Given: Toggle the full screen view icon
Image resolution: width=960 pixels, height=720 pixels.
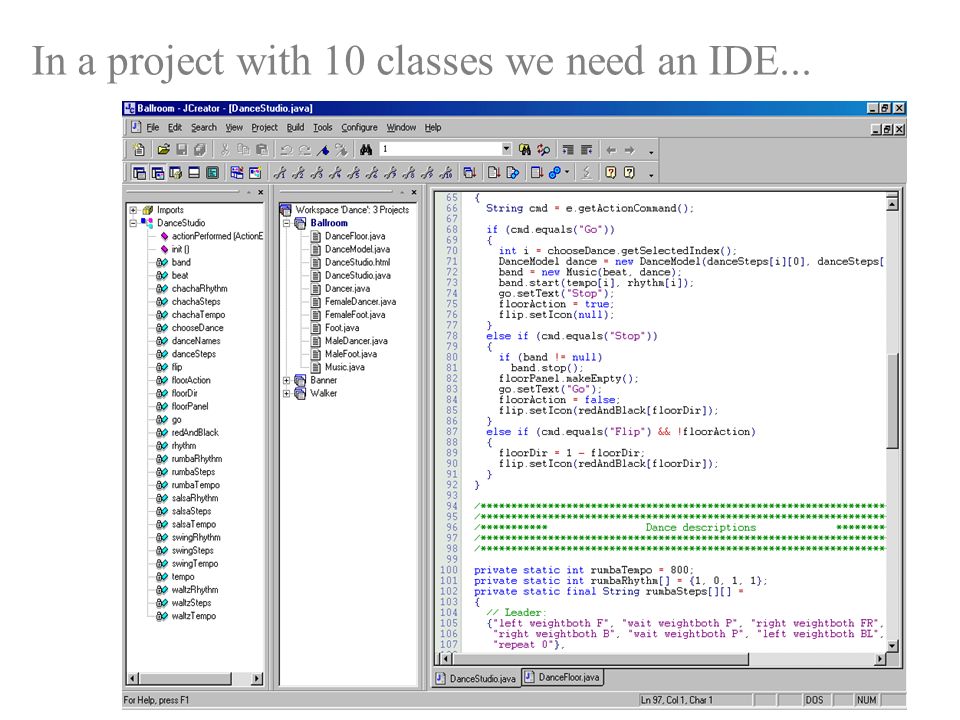Looking at the screenshot, I should 212,173.
